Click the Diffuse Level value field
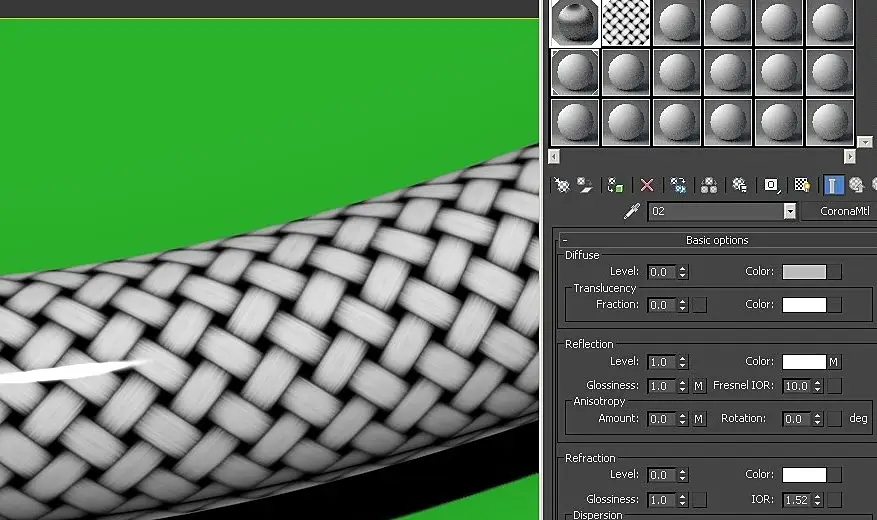 pos(662,272)
